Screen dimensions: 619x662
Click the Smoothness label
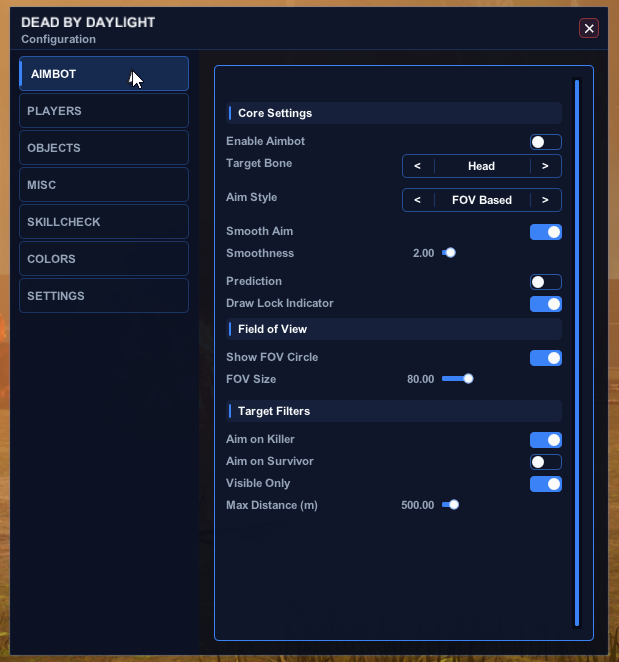click(x=260, y=253)
